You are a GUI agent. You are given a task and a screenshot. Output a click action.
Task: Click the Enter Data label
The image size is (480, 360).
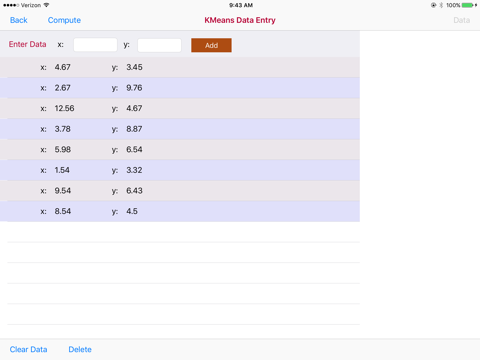tap(27, 44)
